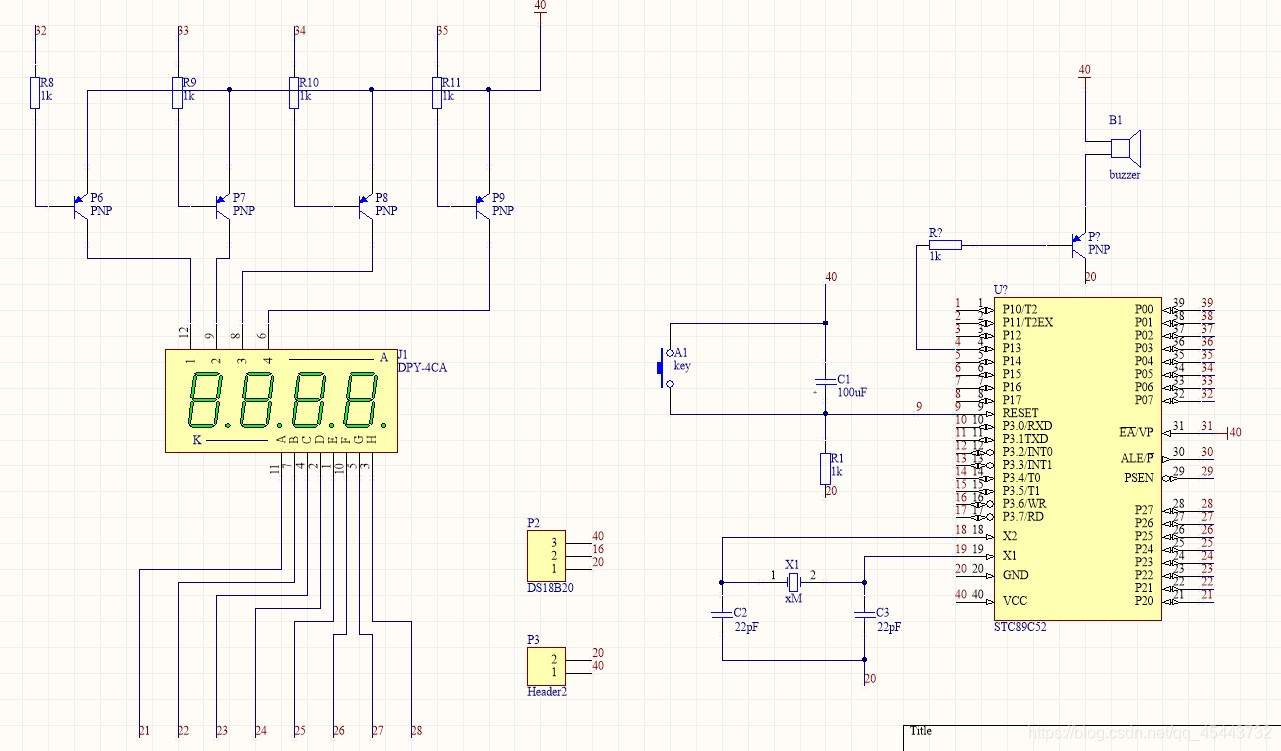The image size is (1281, 751).
Task: Select PNP transistor P6
Action: click(80, 207)
